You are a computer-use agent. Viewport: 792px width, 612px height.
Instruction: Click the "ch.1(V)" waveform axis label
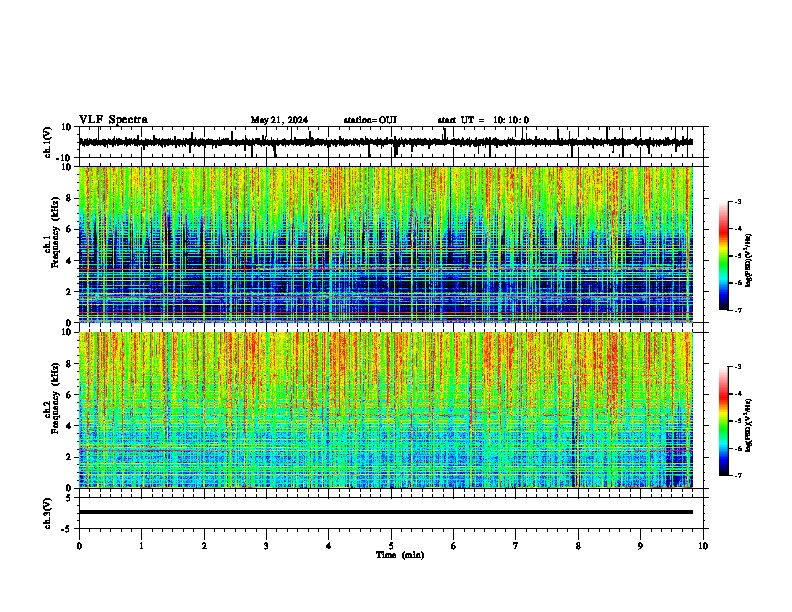[x=48, y=142]
